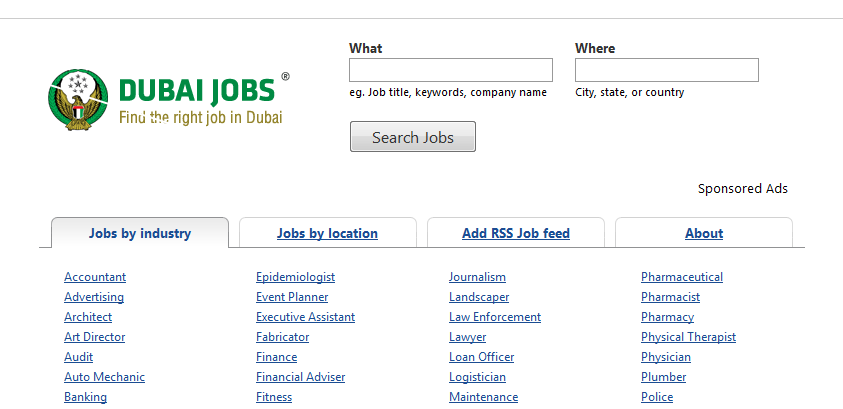The image size is (843, 409).
Task: Open the Add RSS Job feed tab
Action: [x=516, y=233]
